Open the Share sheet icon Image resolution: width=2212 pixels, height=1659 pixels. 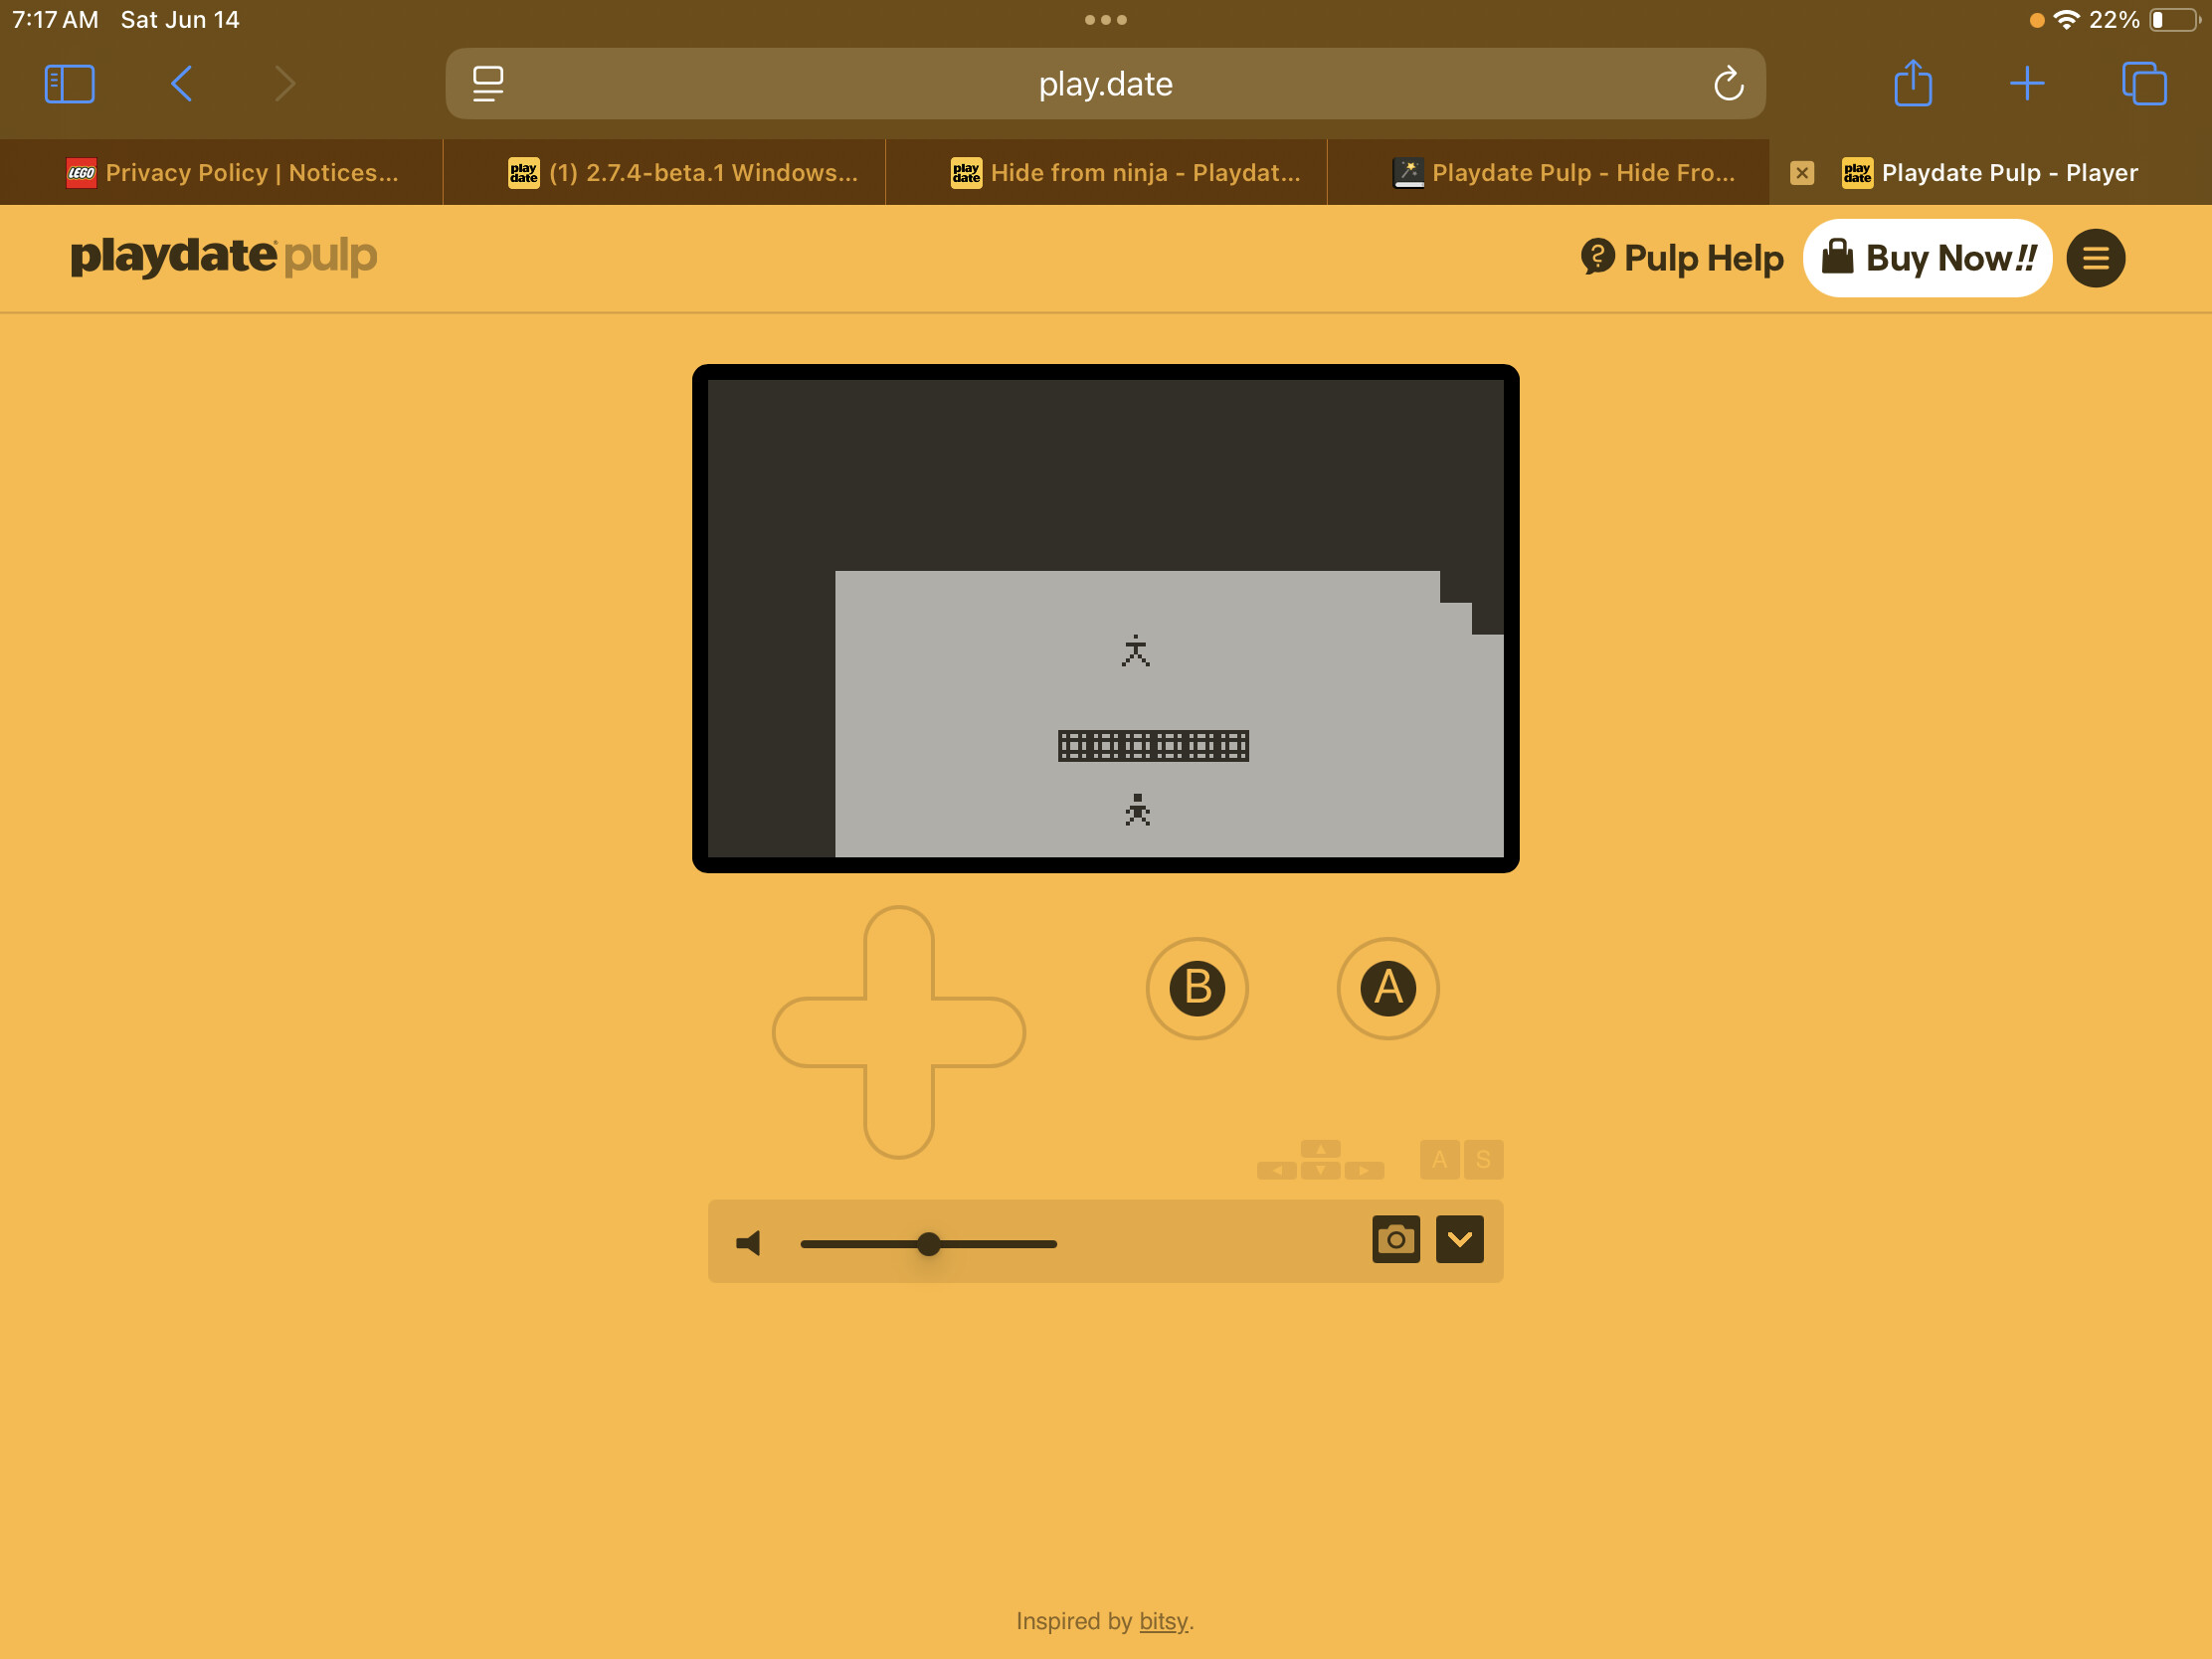point(1912,83)
